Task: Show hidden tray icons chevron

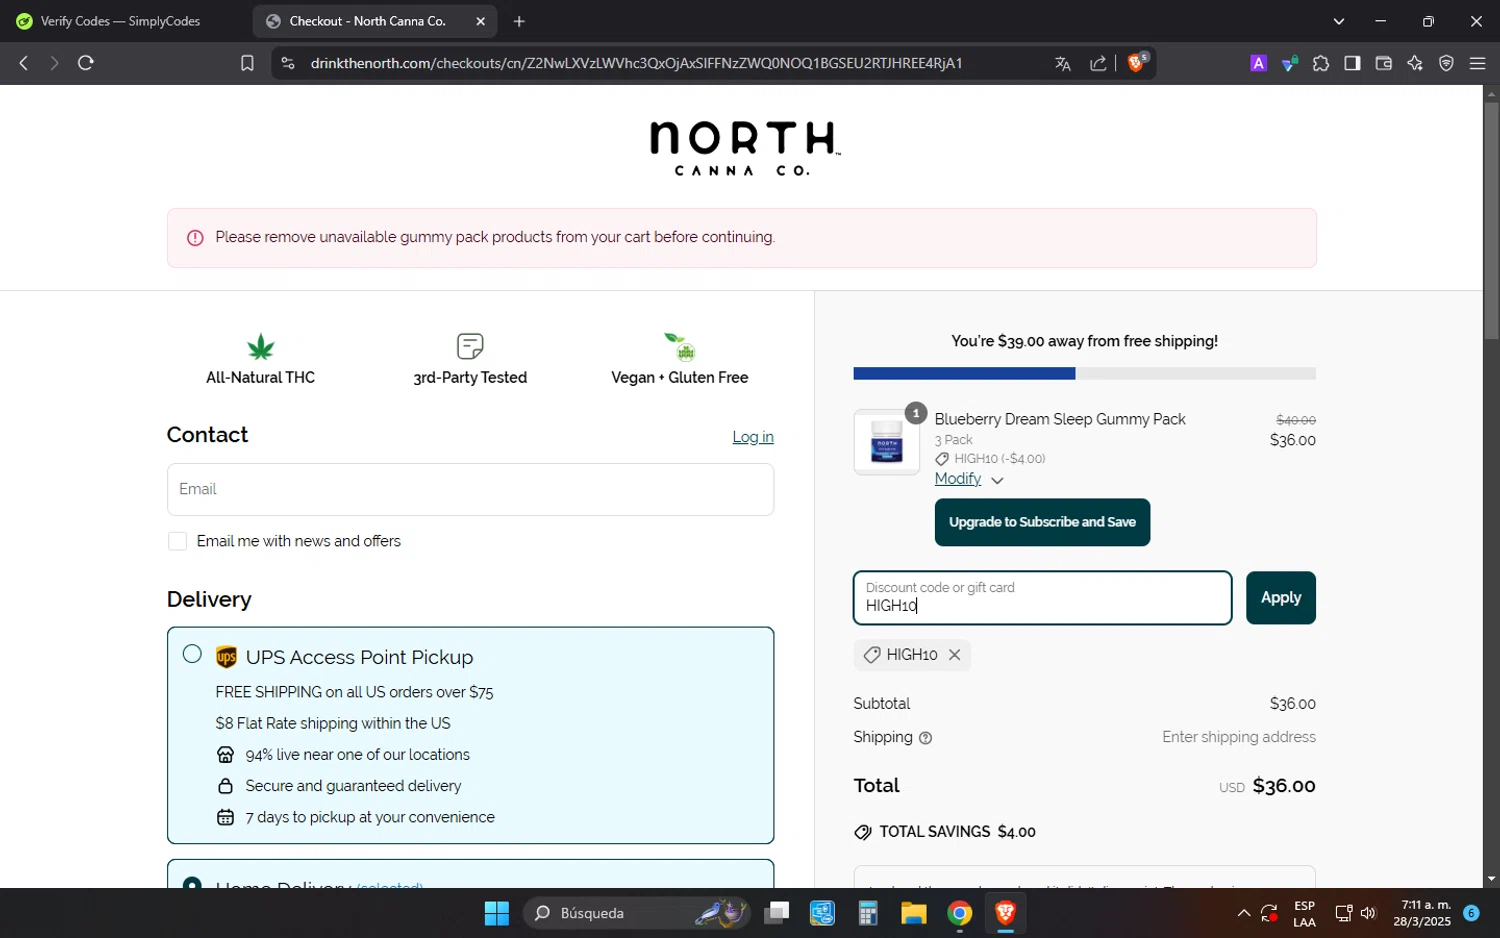Action: tap(1243, 913)
